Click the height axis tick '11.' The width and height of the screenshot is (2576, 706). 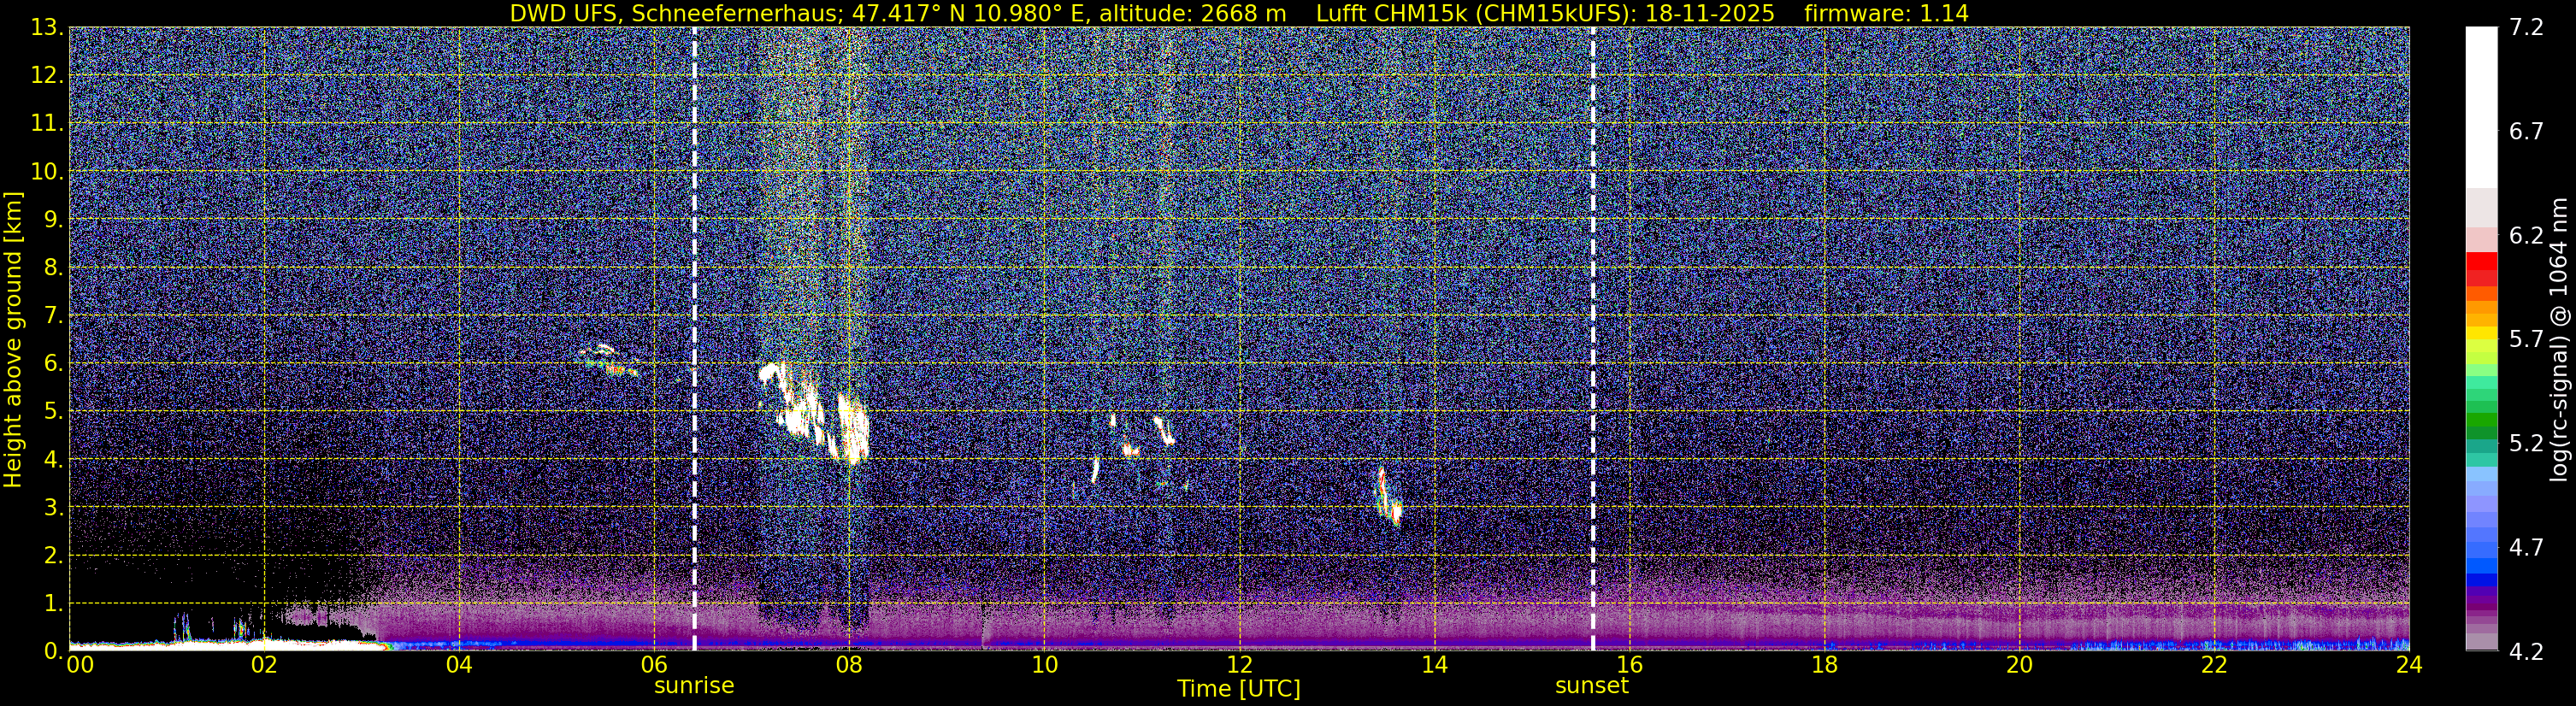(x=47, y=124)
